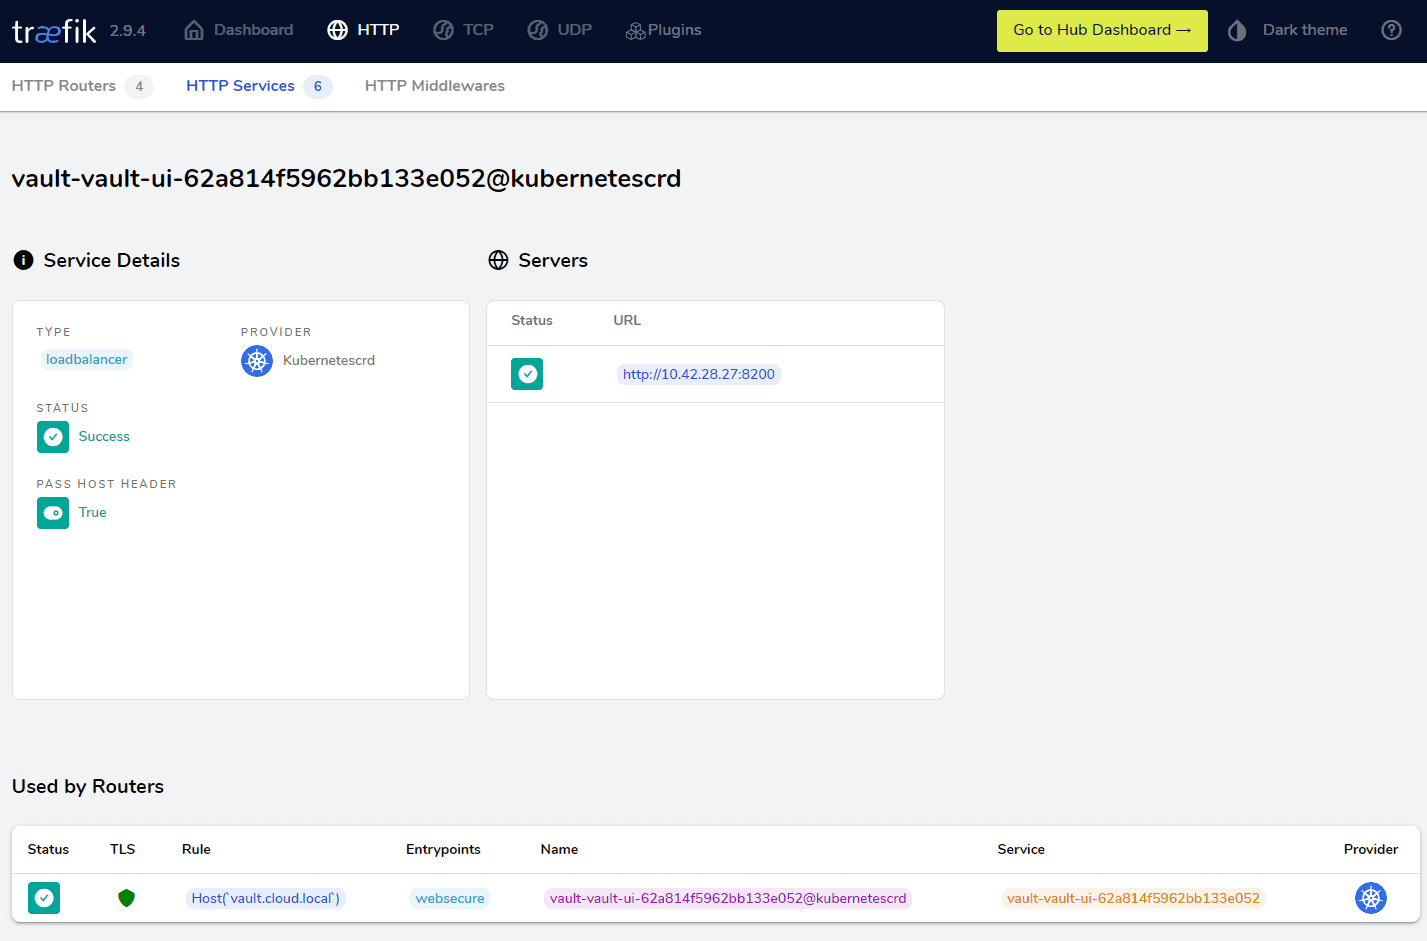The height and width of the screenshot is (941, 1427).
Task: Click the router row status check icon
Action: [x=44, y=898]
